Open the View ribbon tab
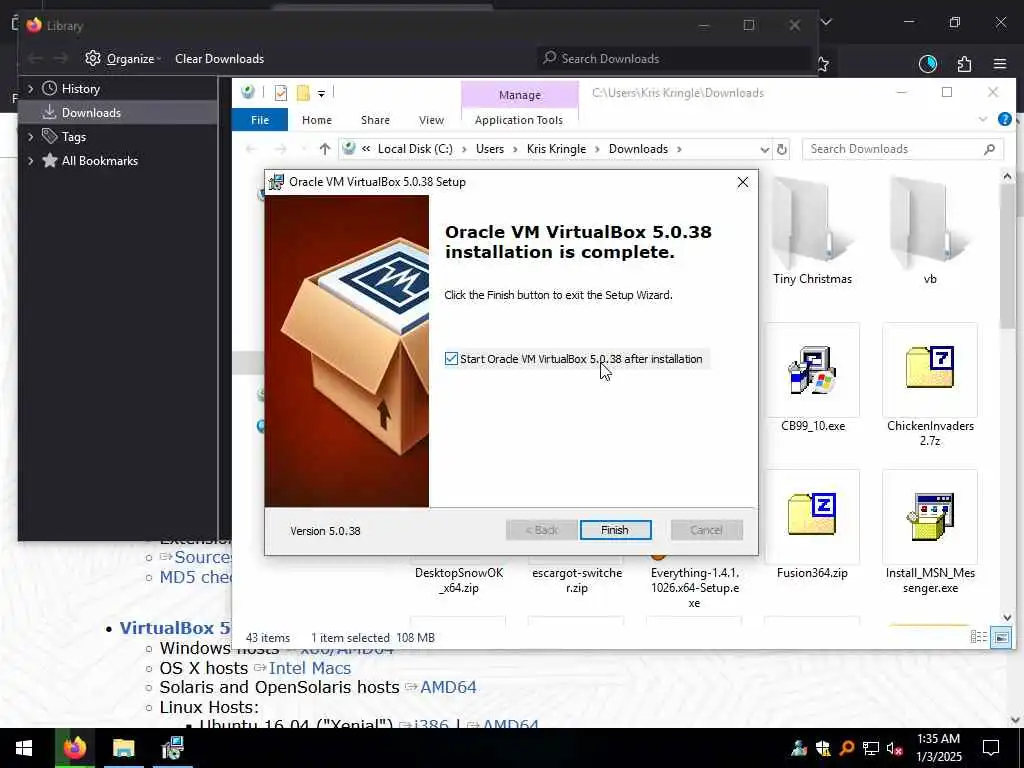Viewport: 1024px width, 768px height. pyautogui.click(x=431, y=120)
